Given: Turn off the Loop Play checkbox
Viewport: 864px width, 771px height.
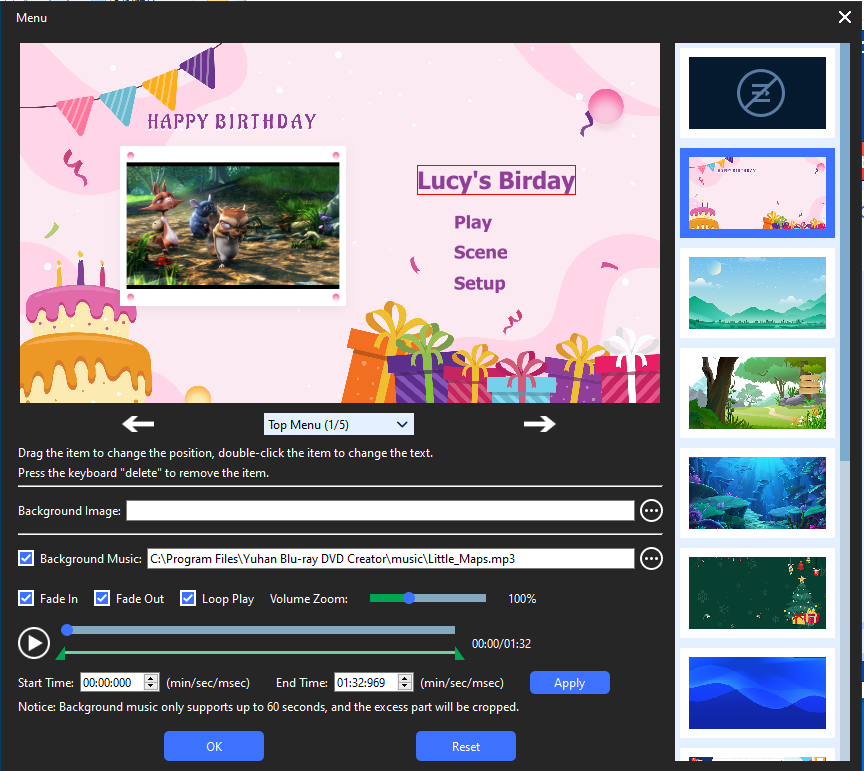Looking at the screenshot, I should point(188,598).
